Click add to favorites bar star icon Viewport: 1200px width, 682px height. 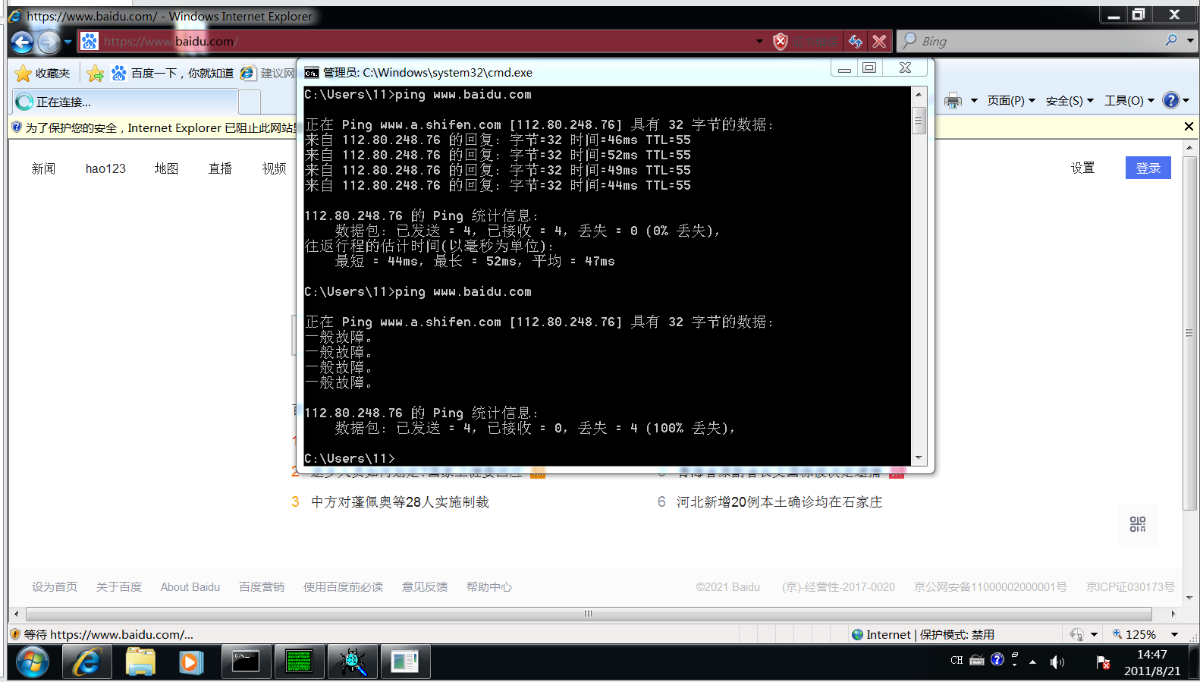pyautogui.click(x=95, y=73)
